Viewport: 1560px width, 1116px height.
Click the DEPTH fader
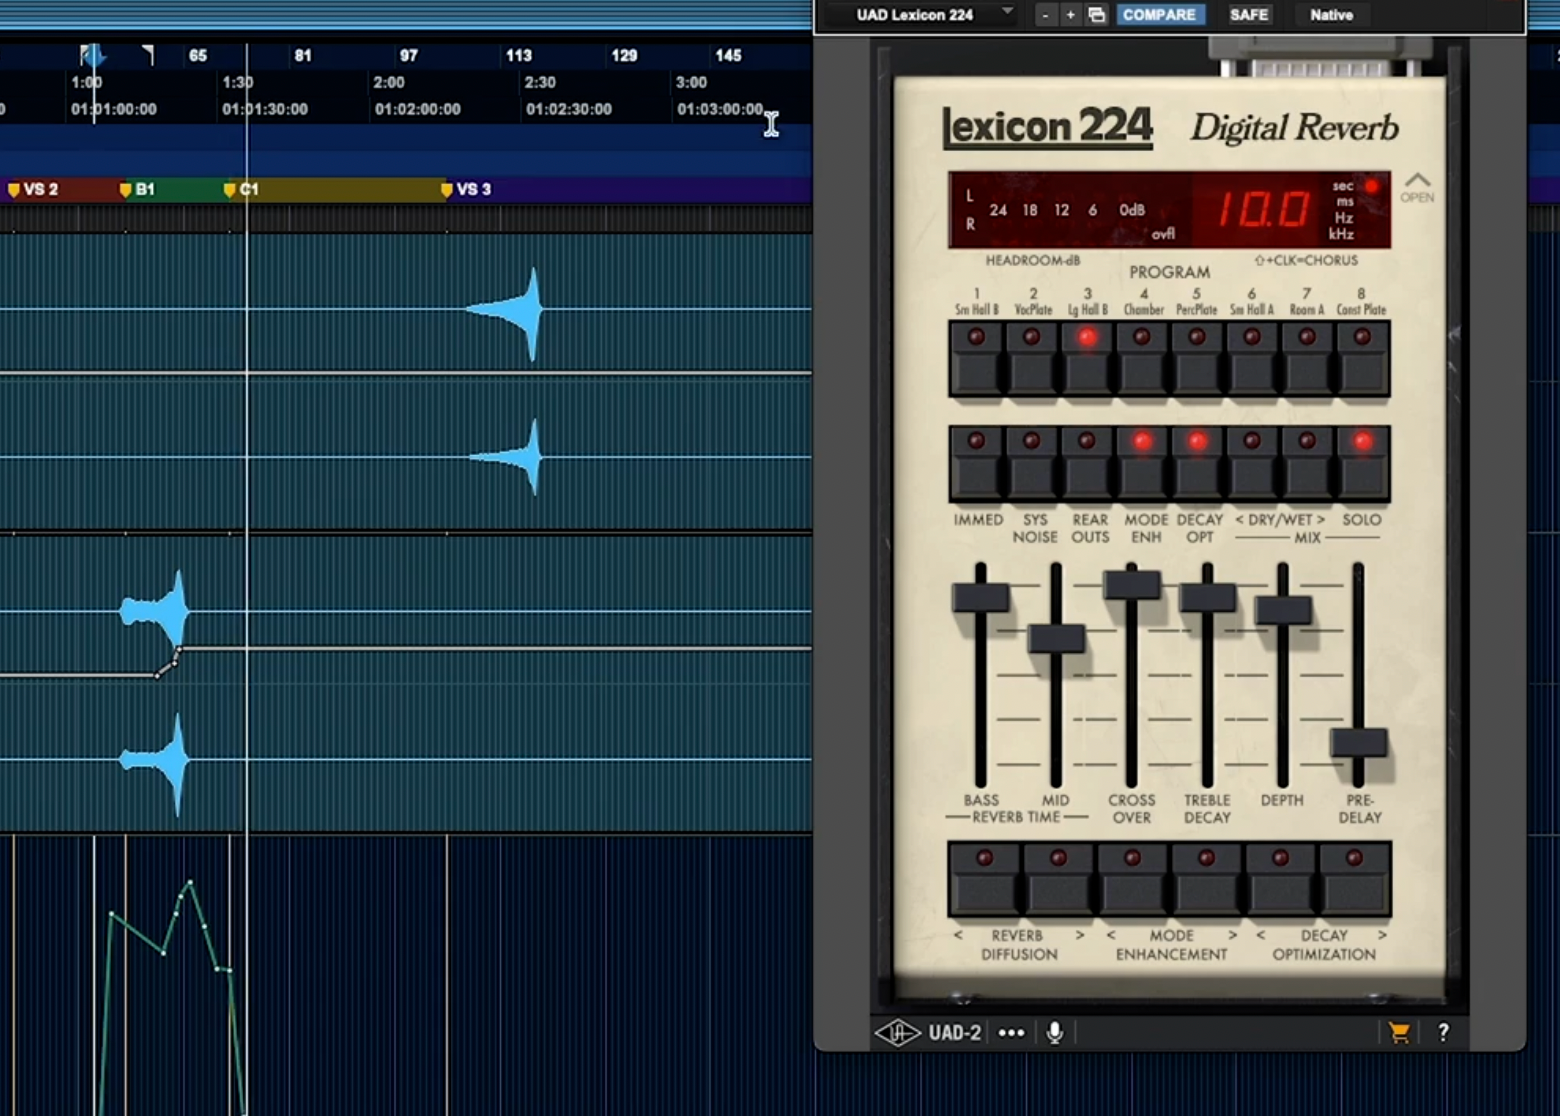[1283, 610]
